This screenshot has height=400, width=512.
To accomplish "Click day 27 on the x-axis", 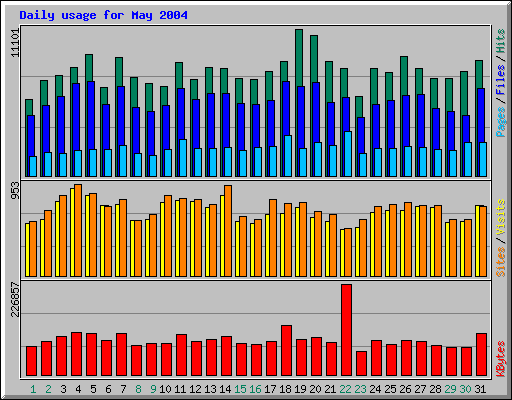I will coord(420,389).
